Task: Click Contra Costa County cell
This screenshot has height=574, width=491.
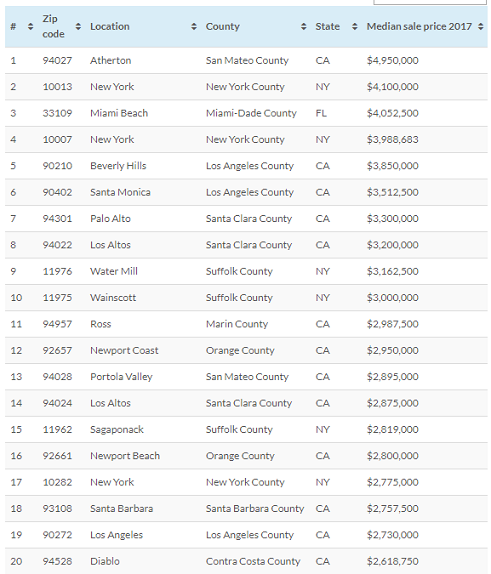Action: [x=253, y=561]
